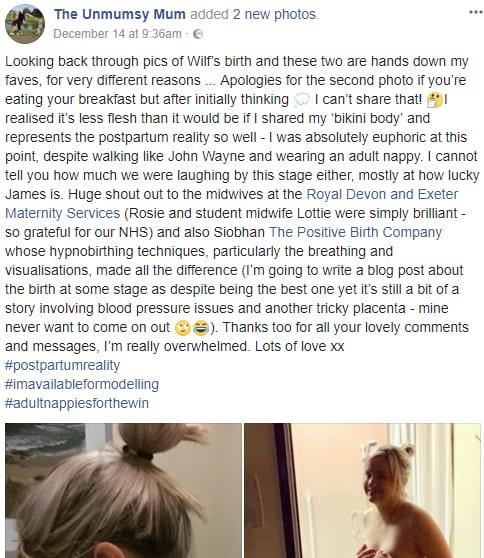Open the December 14 at 9:36am timestamp
Screen dimensions: 484x558
pos(117,34)
